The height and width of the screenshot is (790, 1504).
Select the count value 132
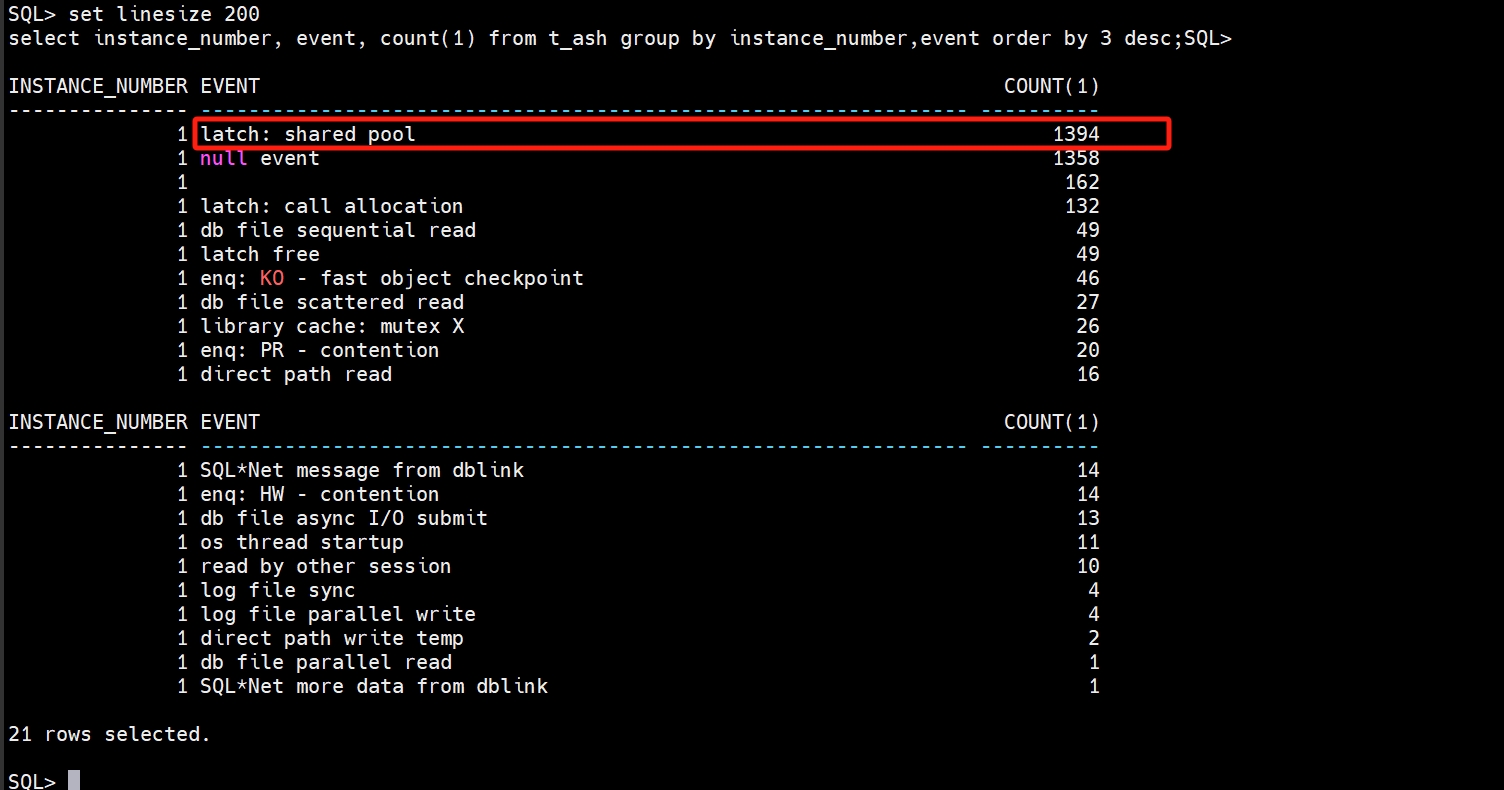(1082, 206)
